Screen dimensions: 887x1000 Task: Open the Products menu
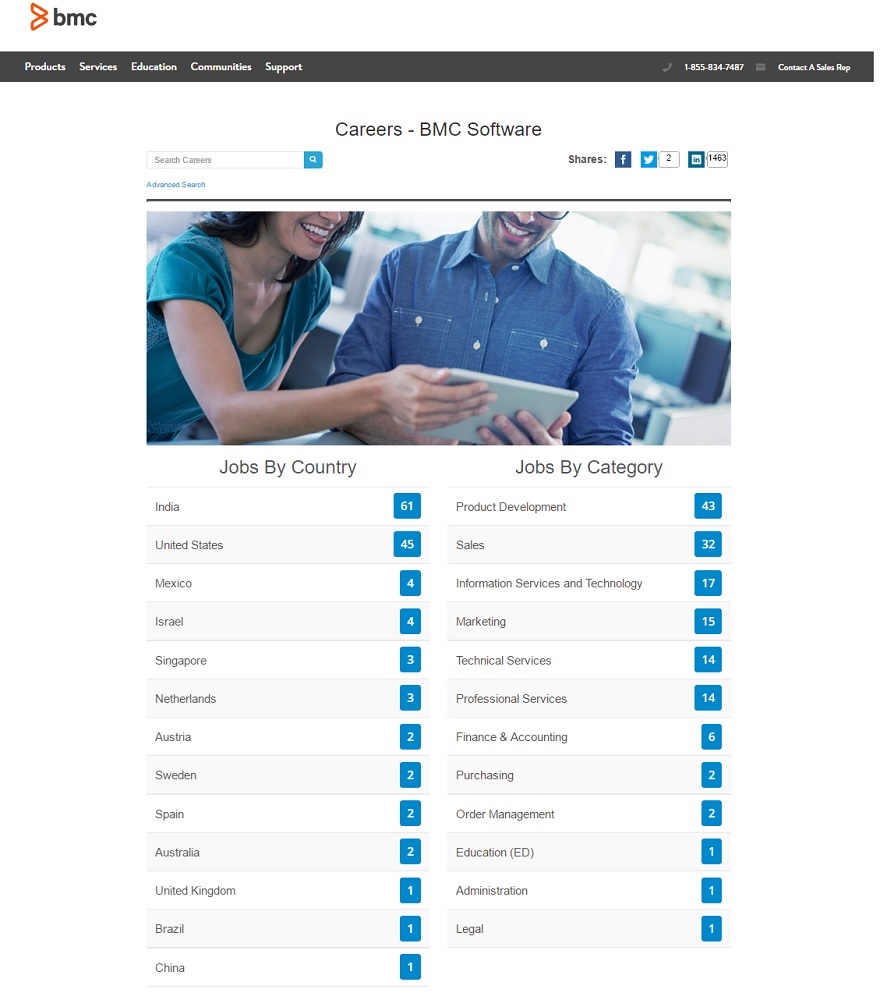[x=45, y=66]
